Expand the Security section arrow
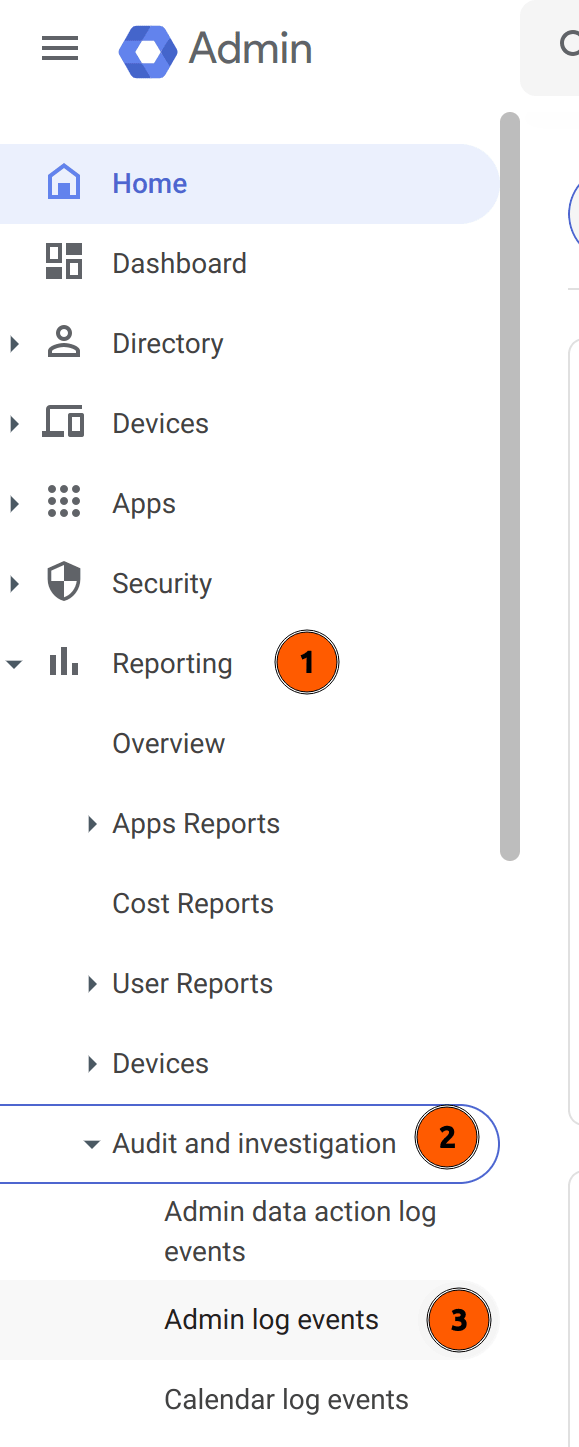579x1447 pixels. pos(14,583)
